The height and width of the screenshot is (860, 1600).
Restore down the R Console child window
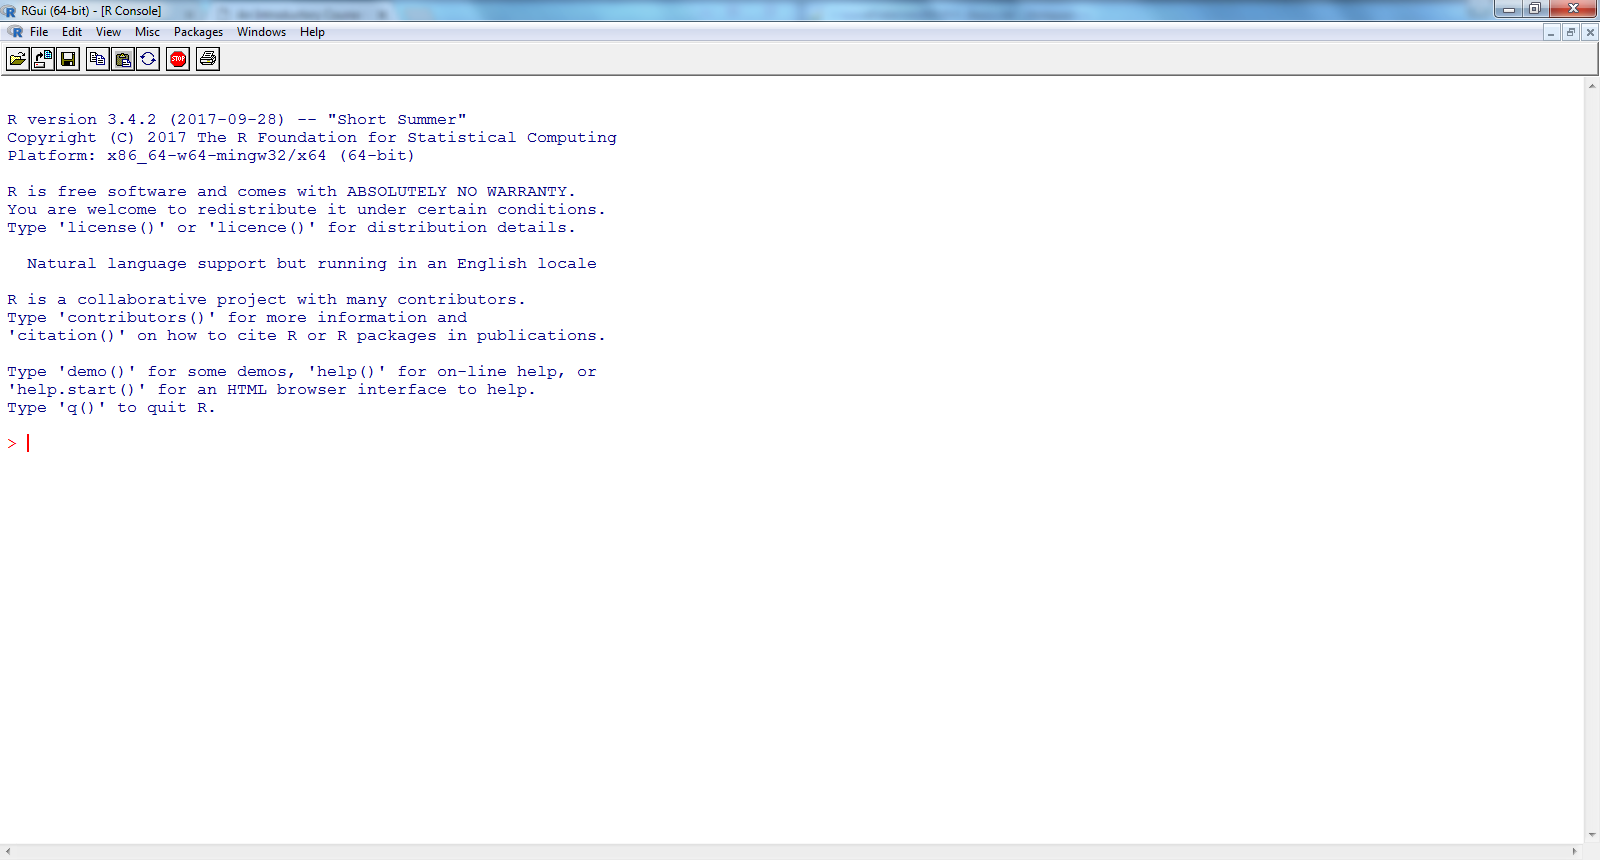pyautogui.click(x=1571, y=32)
